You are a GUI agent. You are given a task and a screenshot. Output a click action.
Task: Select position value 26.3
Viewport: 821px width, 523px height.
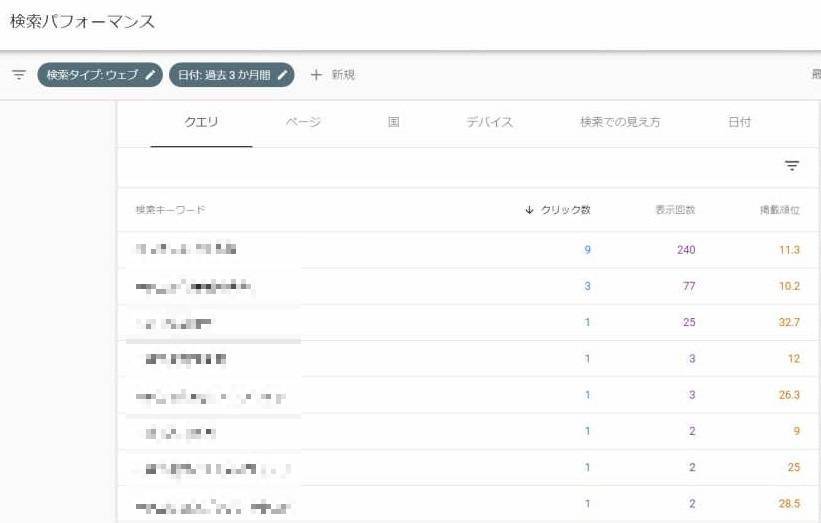(x=789, y=395)
